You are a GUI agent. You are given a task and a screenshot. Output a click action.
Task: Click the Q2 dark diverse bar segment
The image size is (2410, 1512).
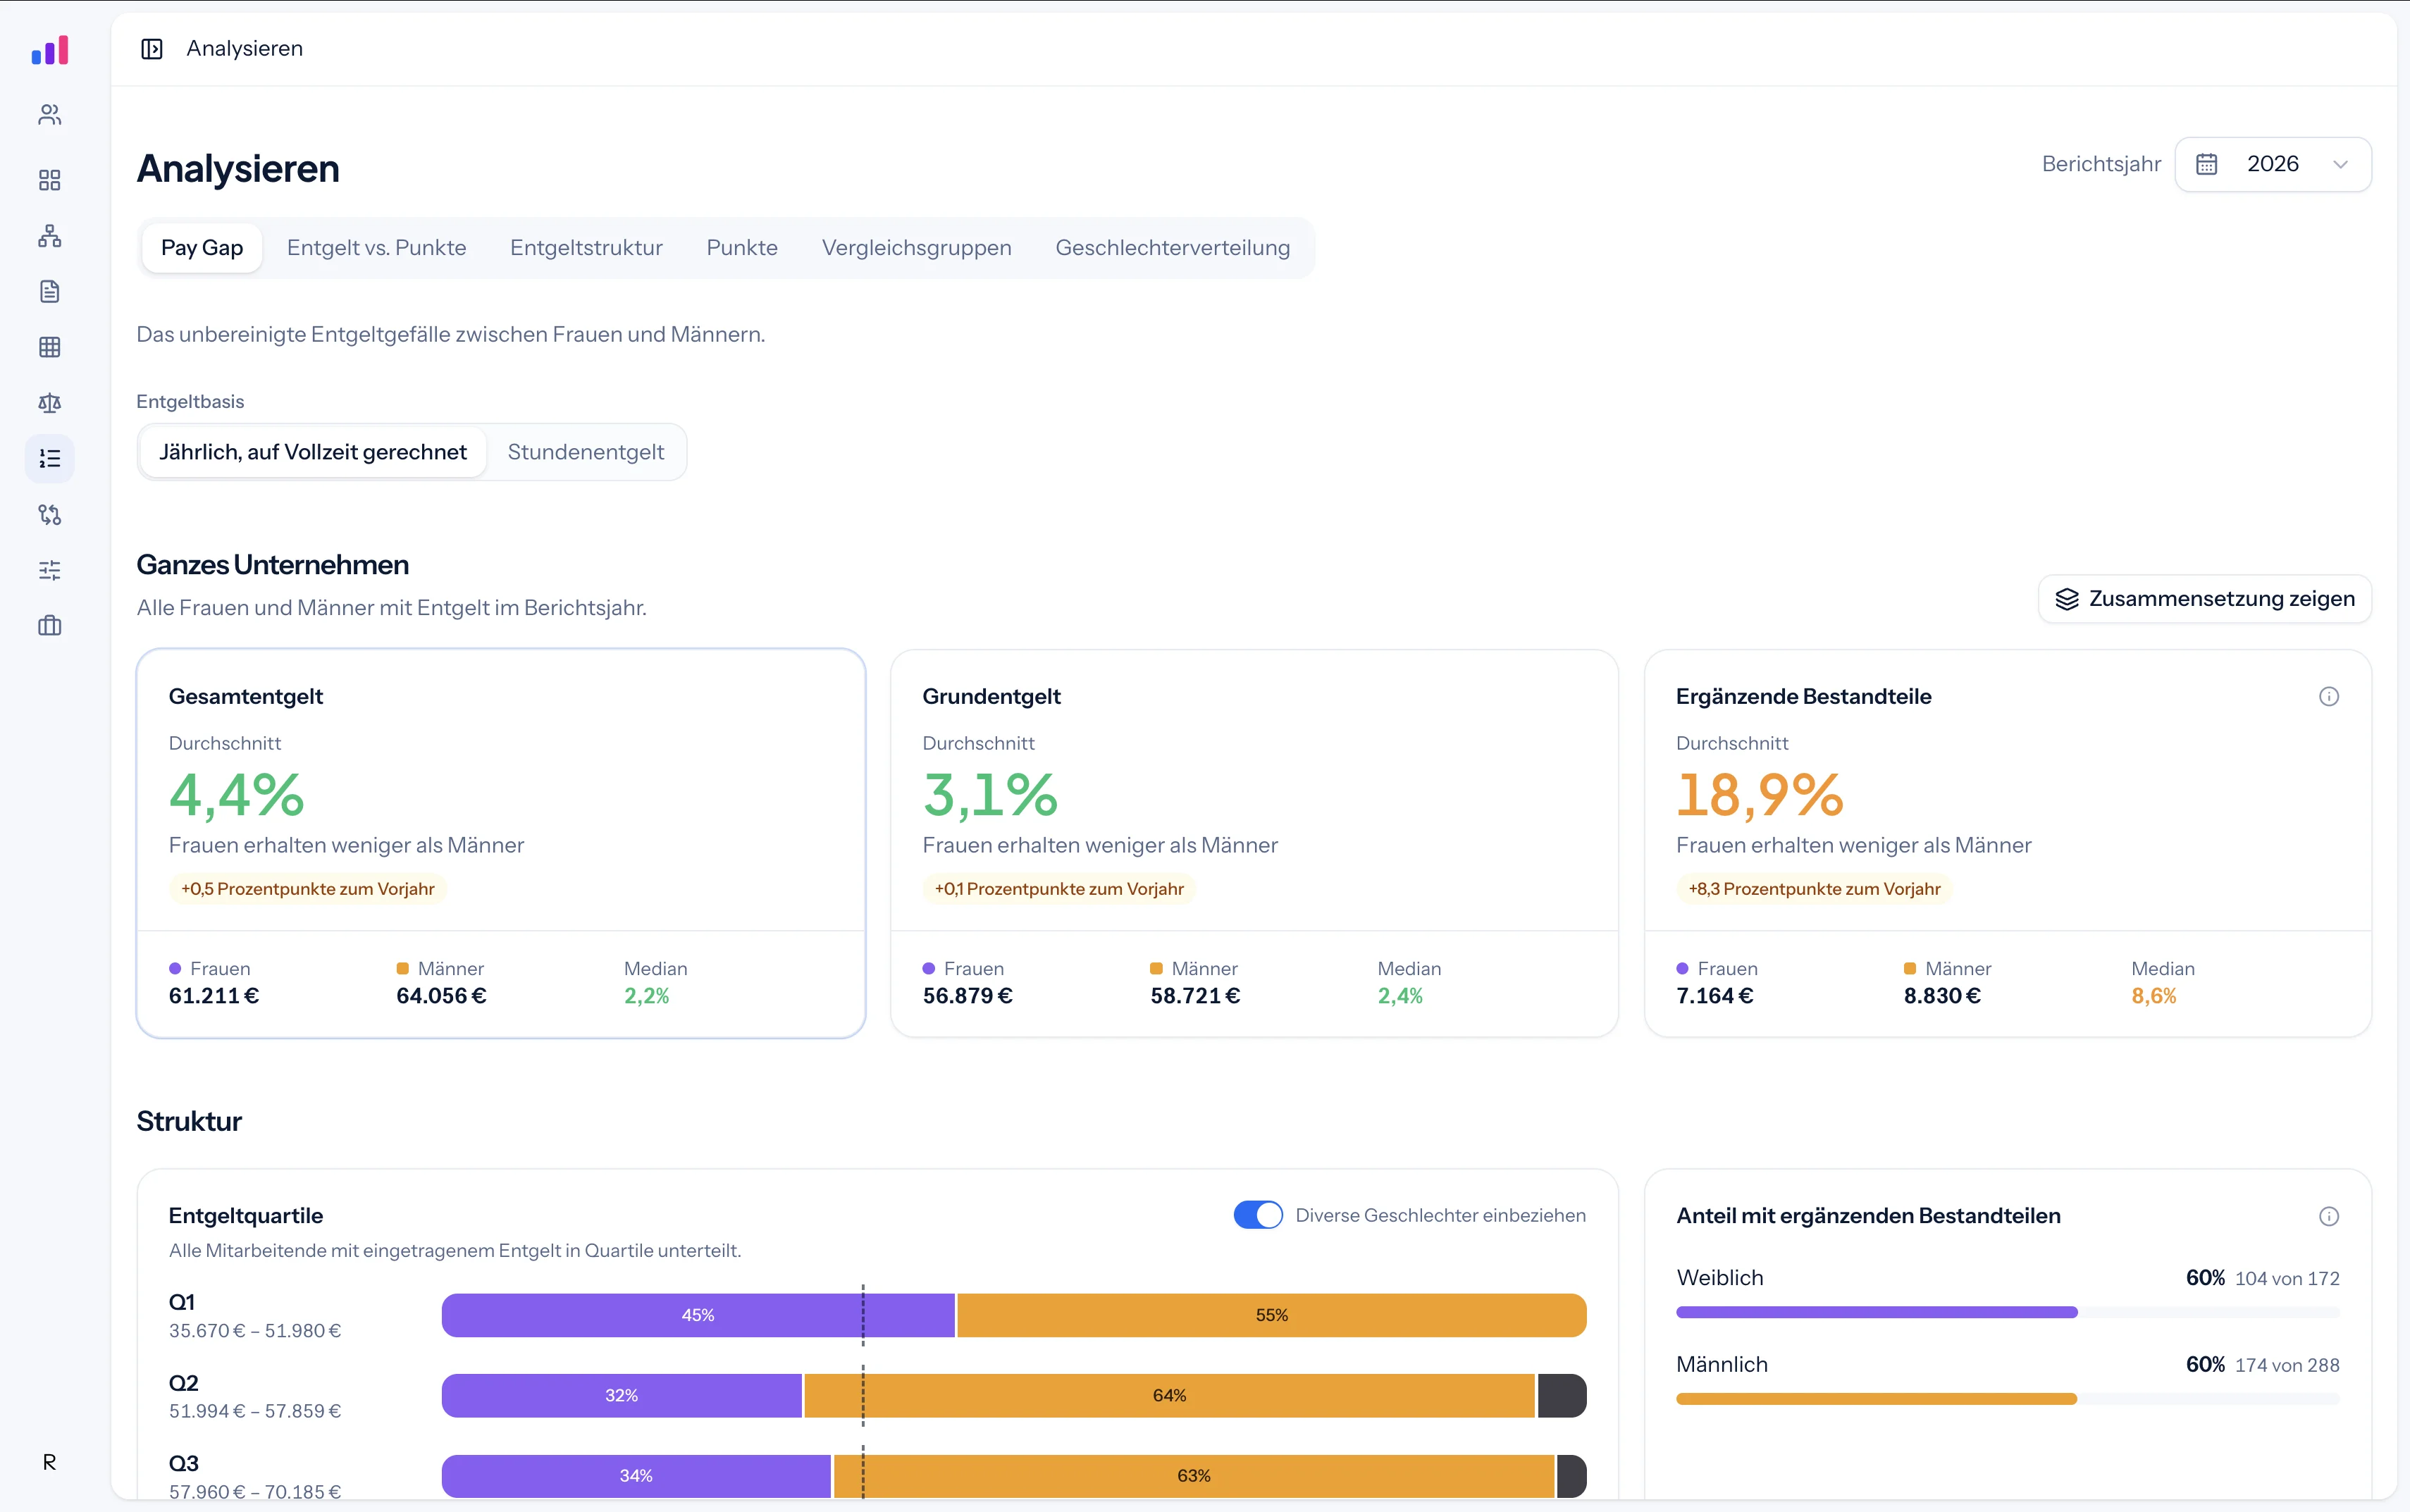(x=1562, y=1396)
